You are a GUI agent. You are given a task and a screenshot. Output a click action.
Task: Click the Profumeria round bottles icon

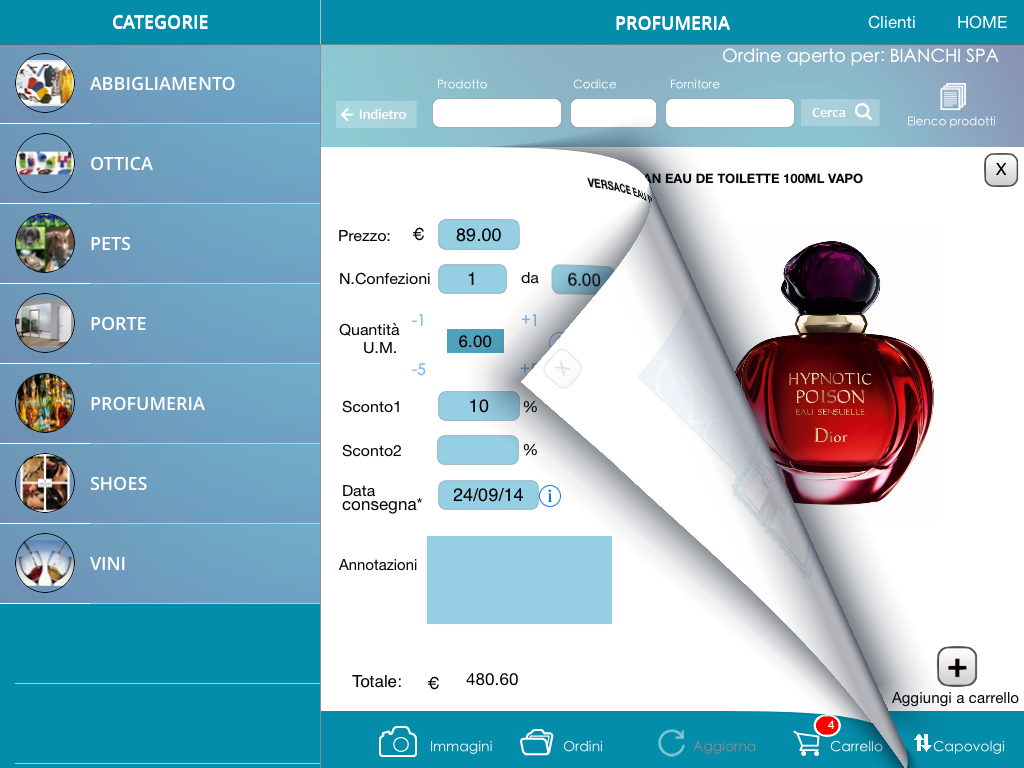[x=44, y=403]
